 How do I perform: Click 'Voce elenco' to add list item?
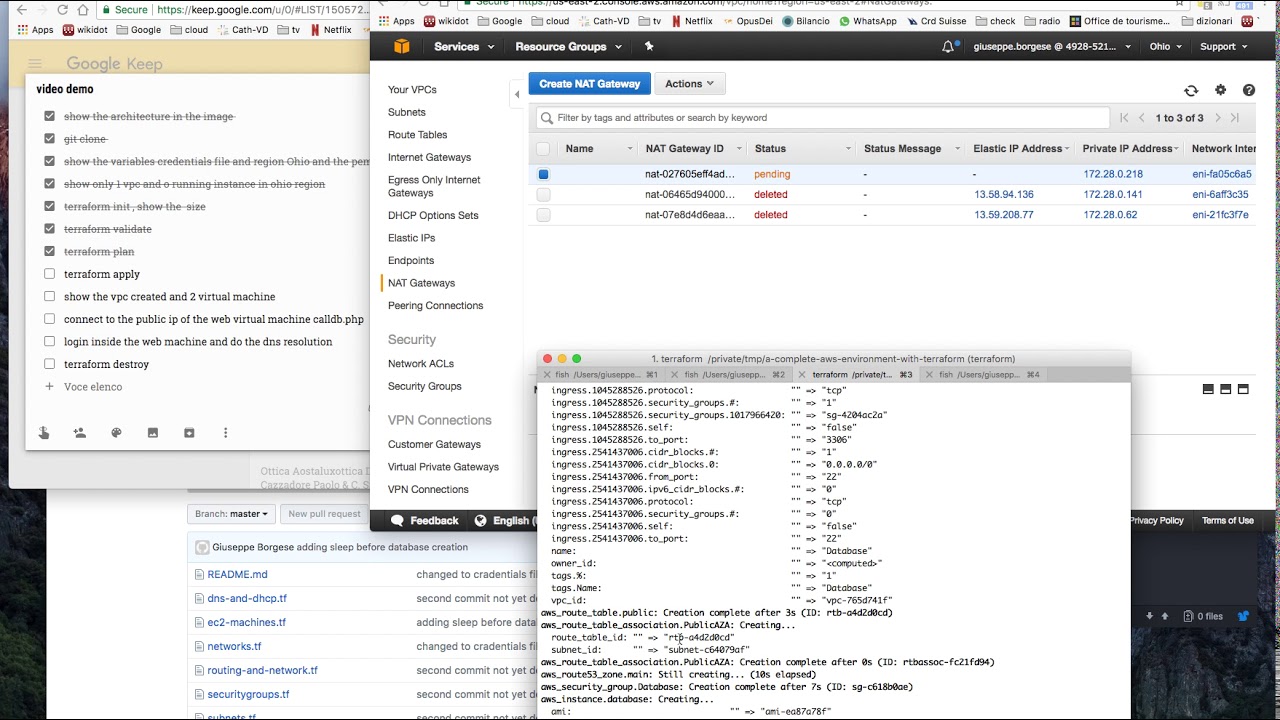coord(93,387)
